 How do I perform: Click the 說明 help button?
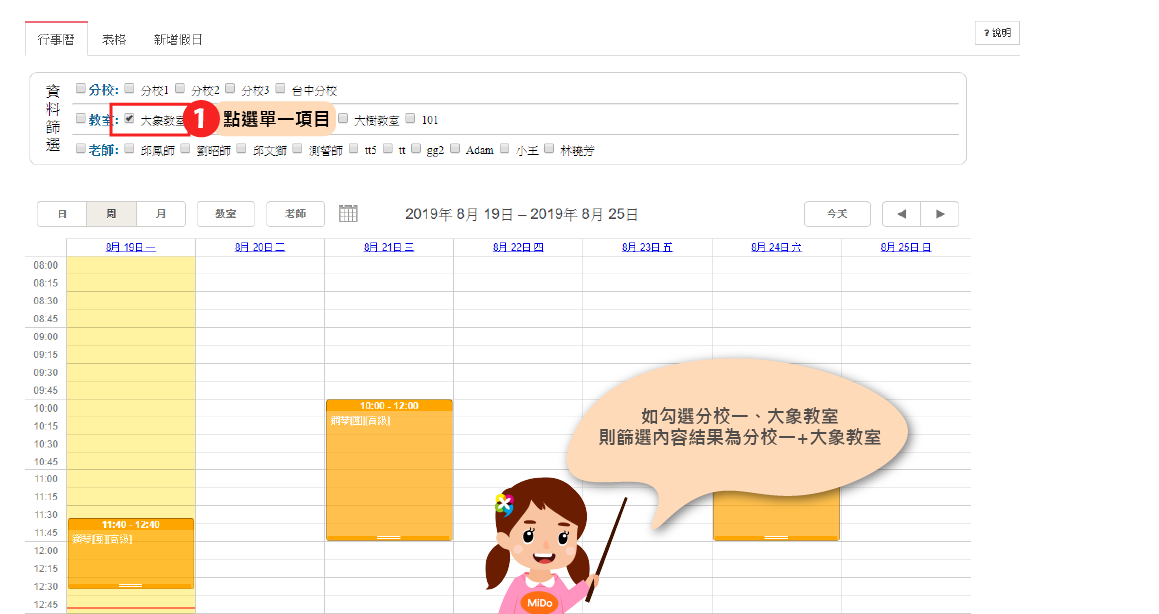997,33
